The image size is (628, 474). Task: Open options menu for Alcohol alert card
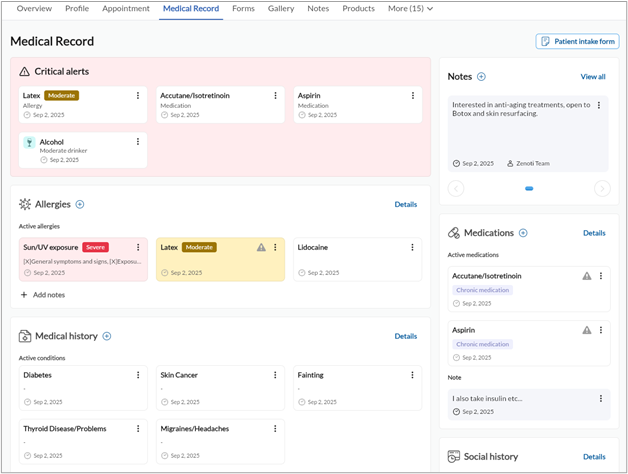coord(138,141)
